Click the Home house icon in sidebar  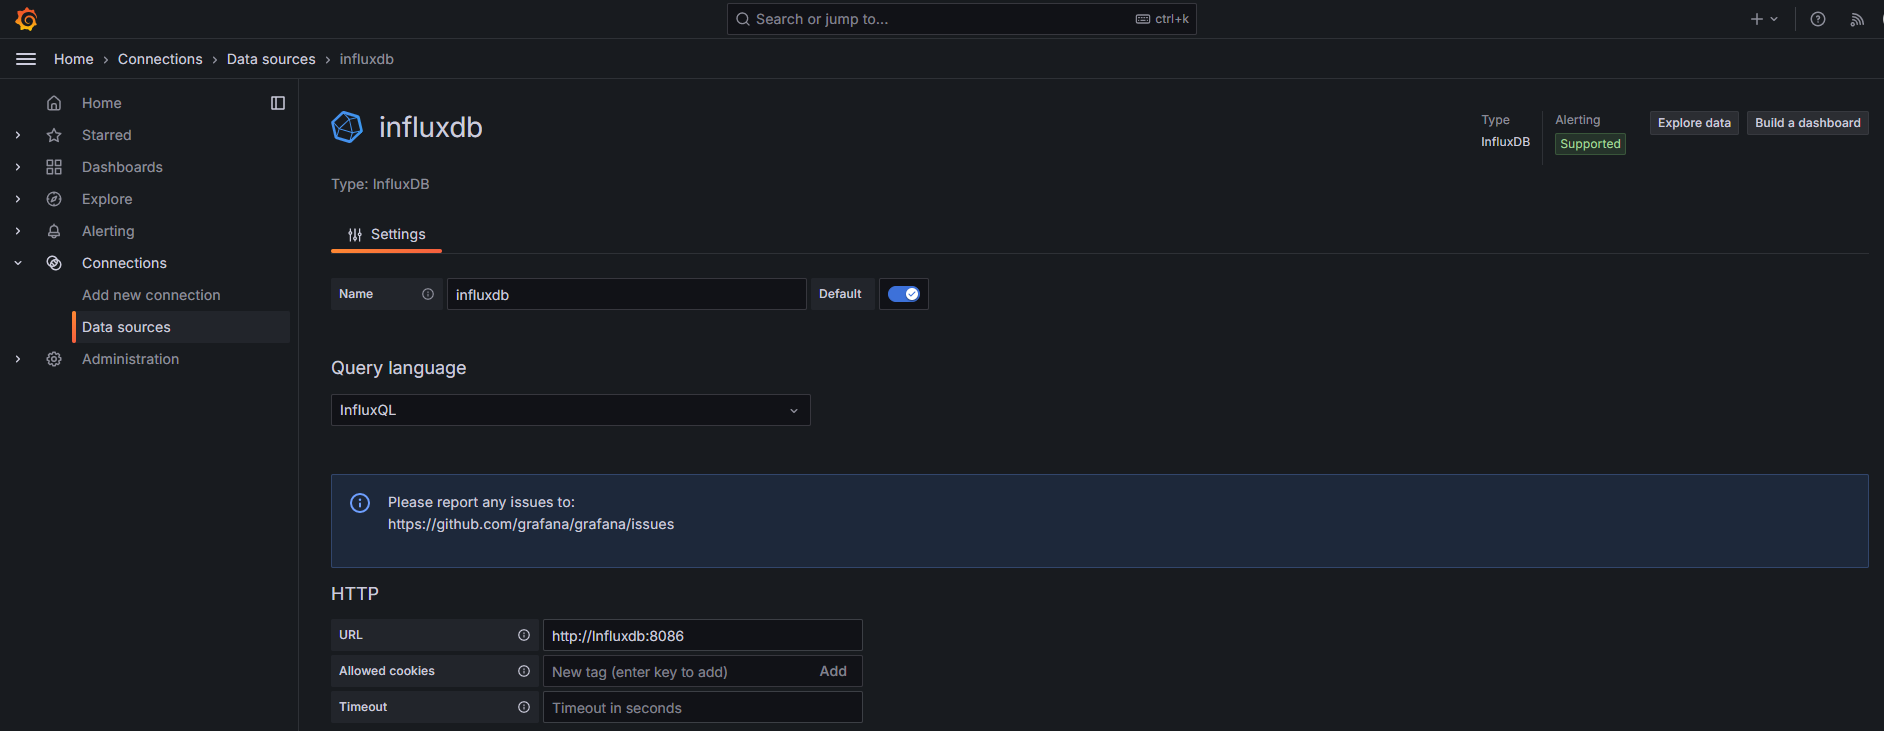tap(54, 103)
